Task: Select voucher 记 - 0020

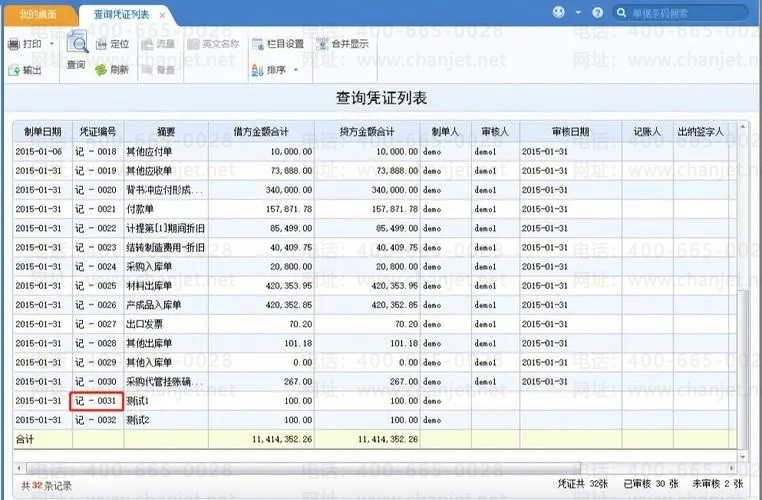Action: pyautogui.click(x=96, y=190)
